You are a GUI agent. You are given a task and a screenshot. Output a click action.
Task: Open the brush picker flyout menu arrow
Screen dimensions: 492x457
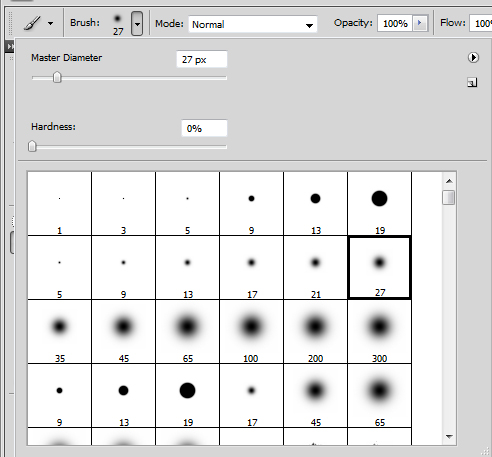[x=473, y=57]
